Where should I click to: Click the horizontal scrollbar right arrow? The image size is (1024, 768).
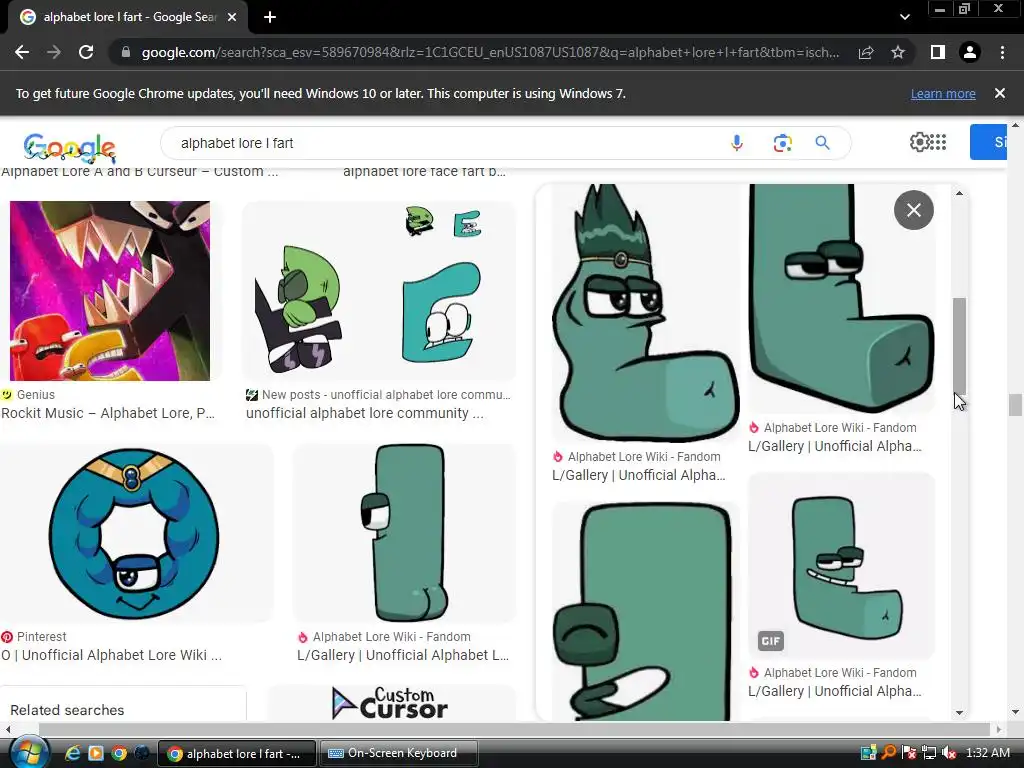tap(998, 729)
